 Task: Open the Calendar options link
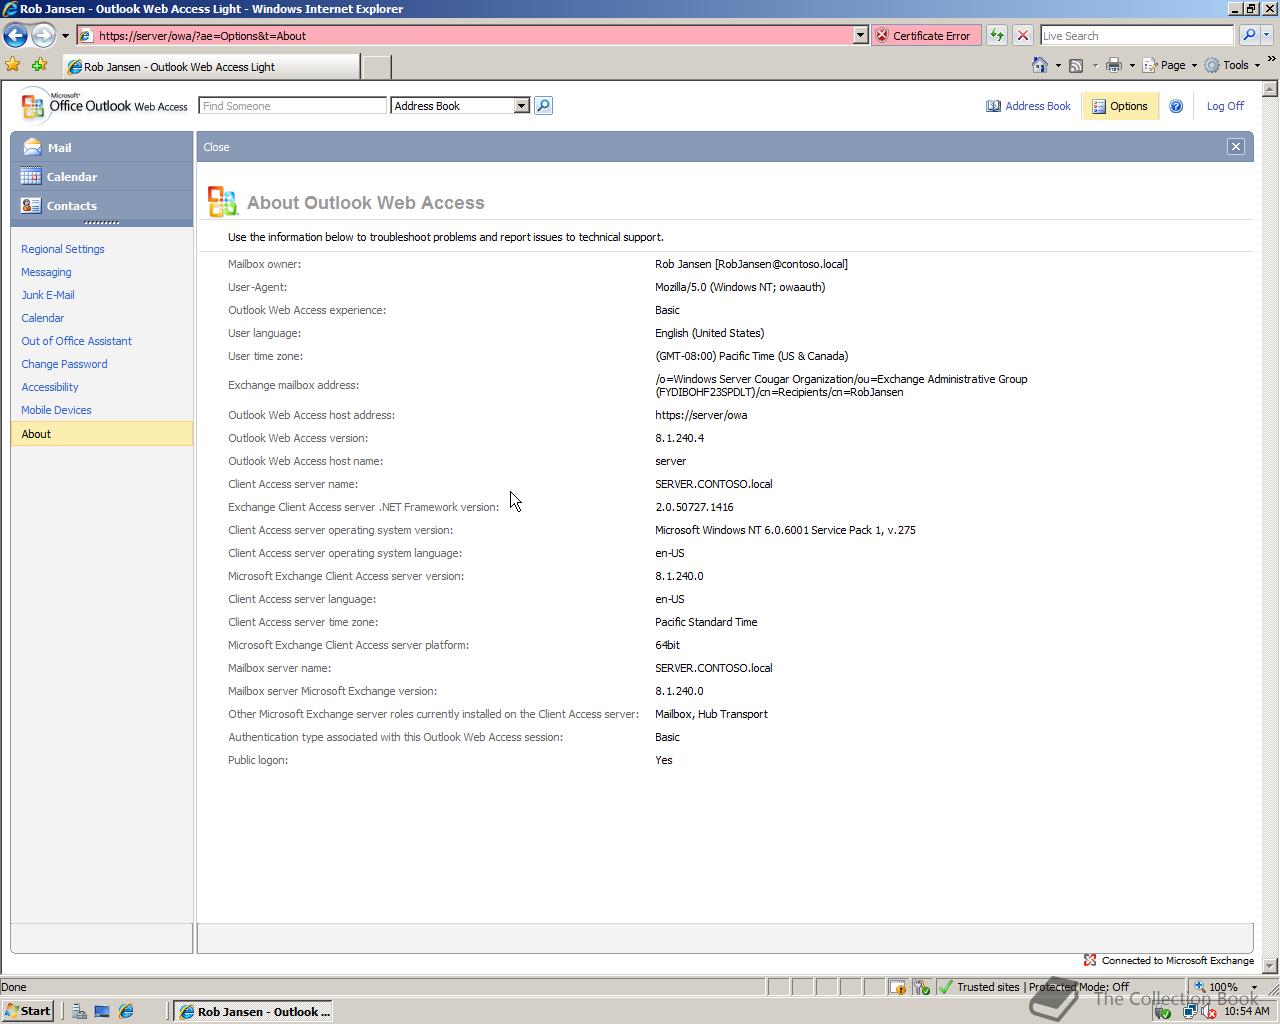pyautogui.click(x=43, y=318)
